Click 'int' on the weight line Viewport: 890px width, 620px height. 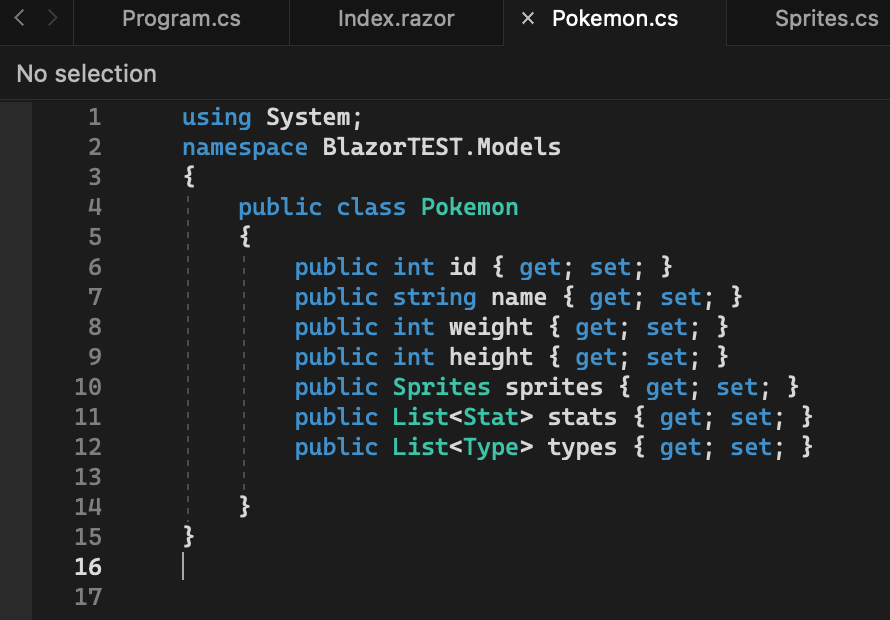[x=413, y=328]
